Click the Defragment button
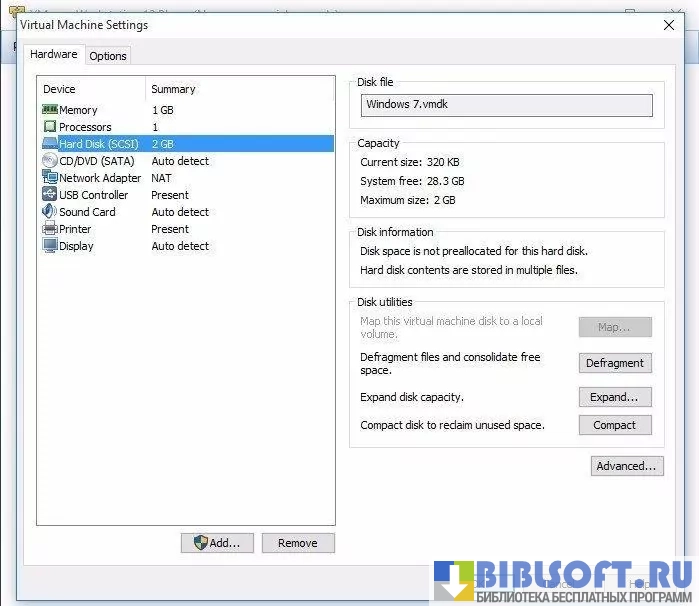The image size is (699, 606). click(x=615, y=363)
